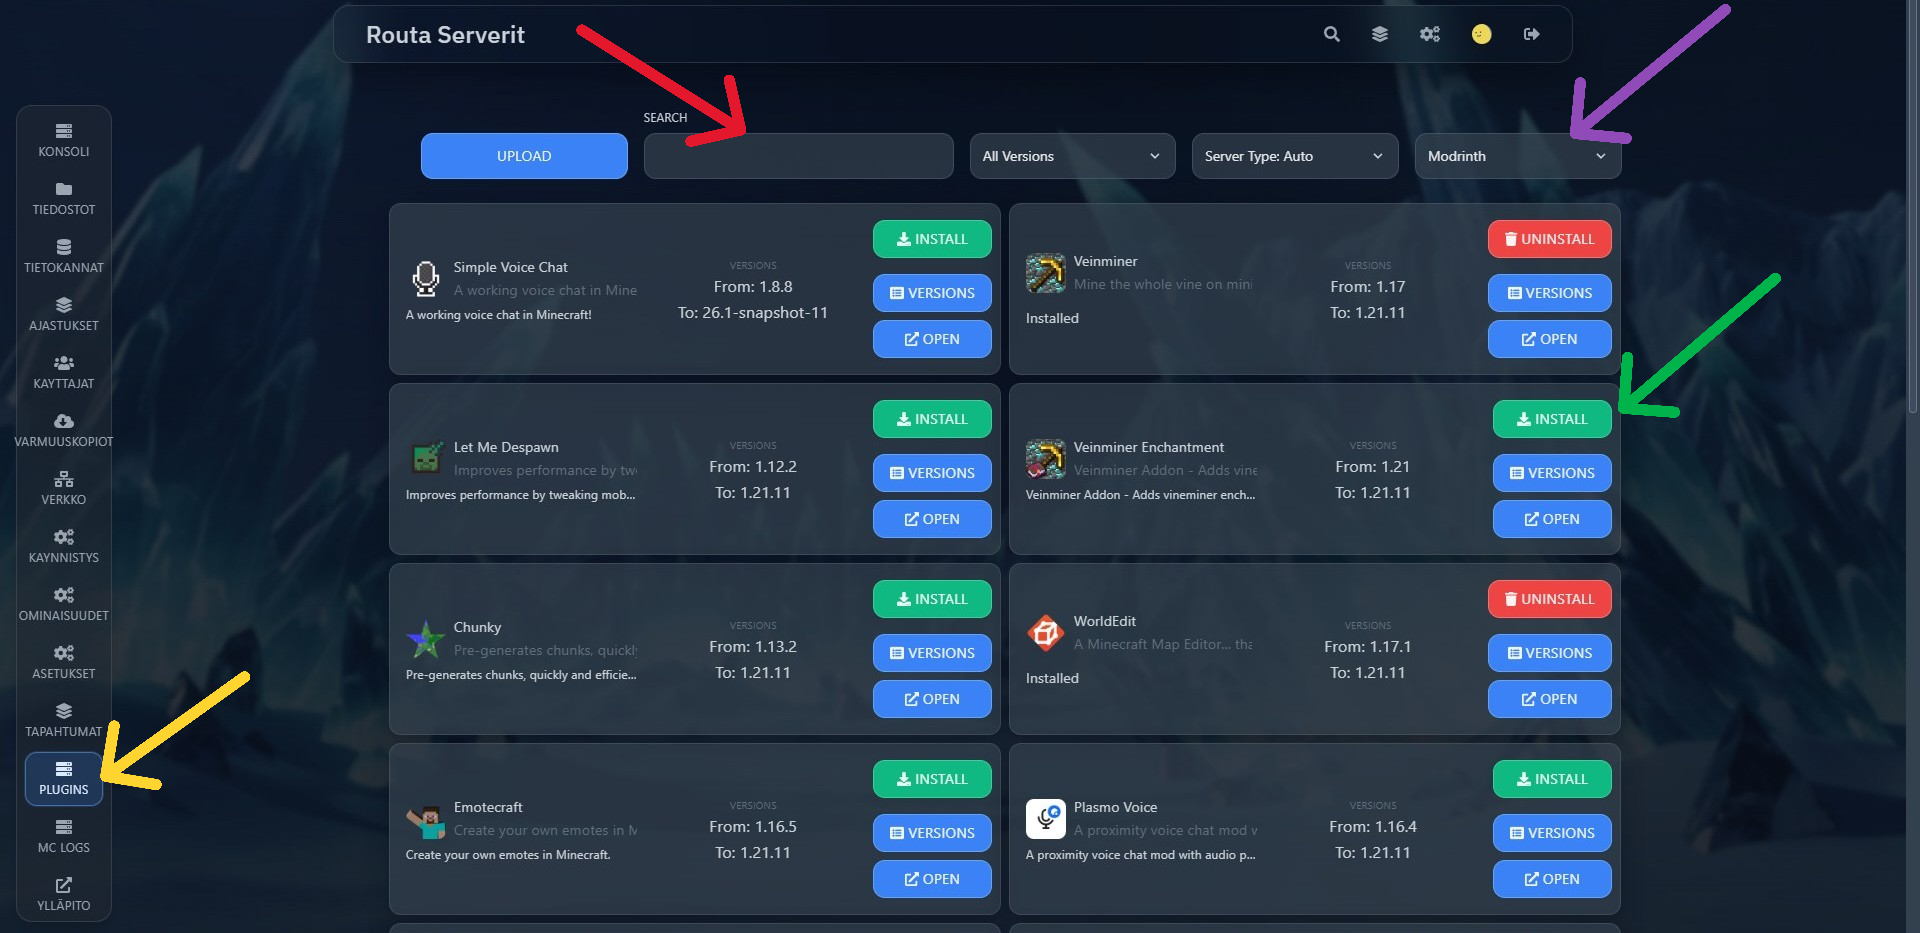Screen dimensions: 1920x933
Task: Install the Veinminer Enchantment plugin
Action: (x=1551, y=419)
